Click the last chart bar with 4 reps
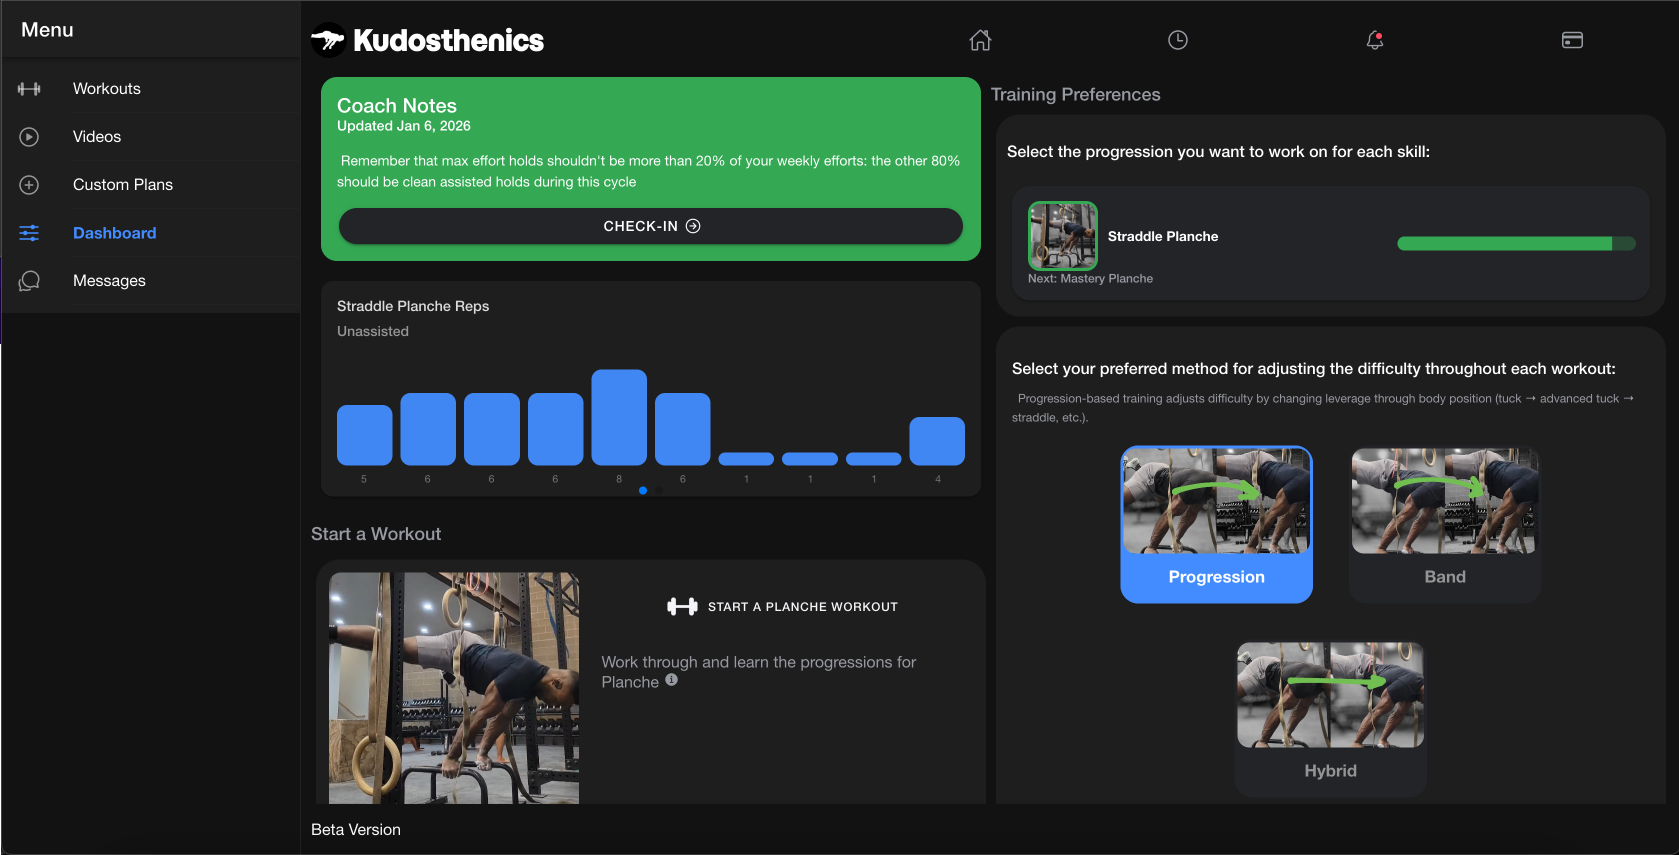 pyautogui.click(x=937, y=441)
